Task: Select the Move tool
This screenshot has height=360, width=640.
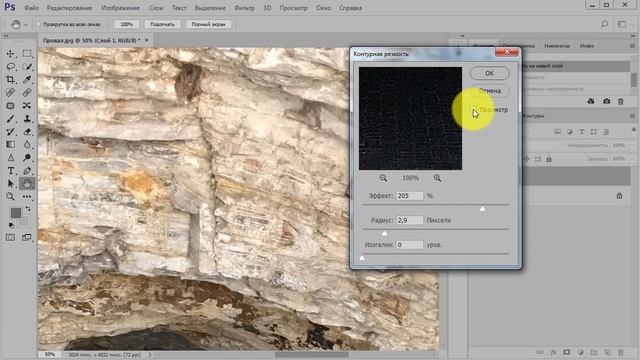Action: (x=11, y=53)
